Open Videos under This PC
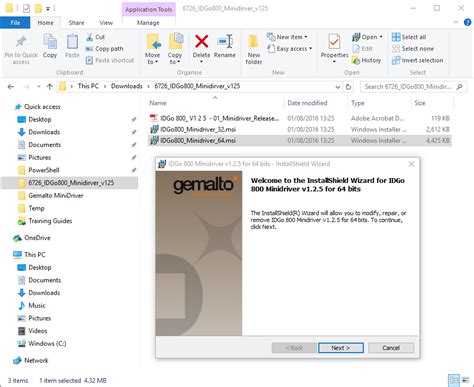This screenshot has width=474, height=387. coord(38,331)
